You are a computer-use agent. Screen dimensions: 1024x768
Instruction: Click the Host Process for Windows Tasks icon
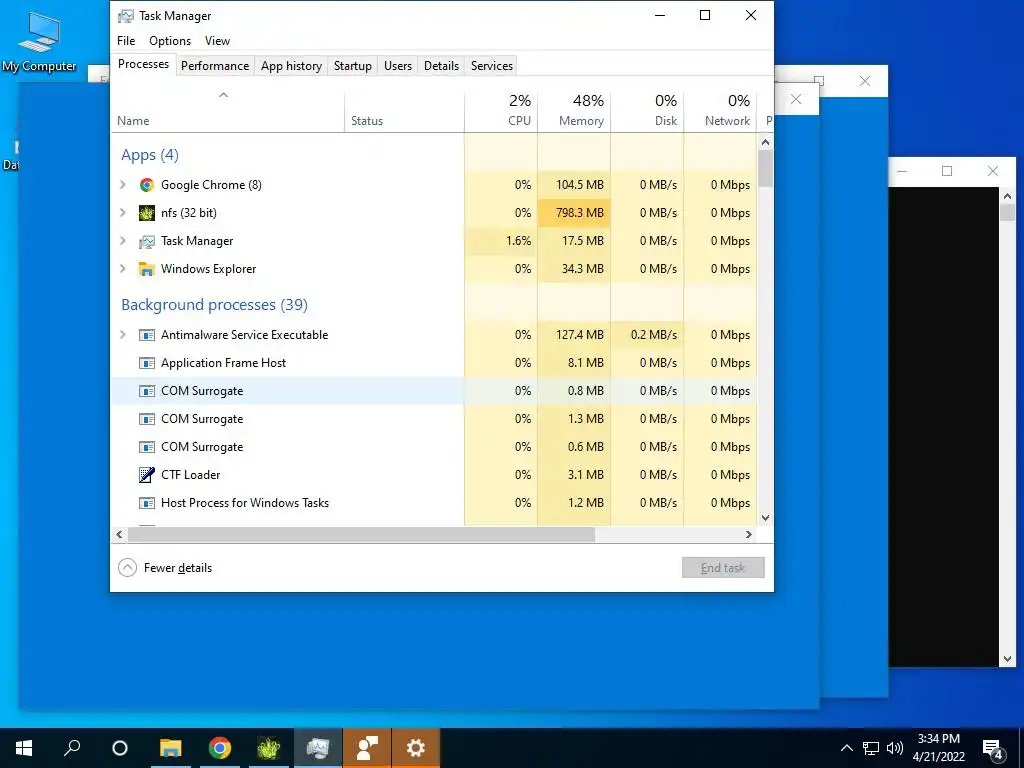click(147, 503)
